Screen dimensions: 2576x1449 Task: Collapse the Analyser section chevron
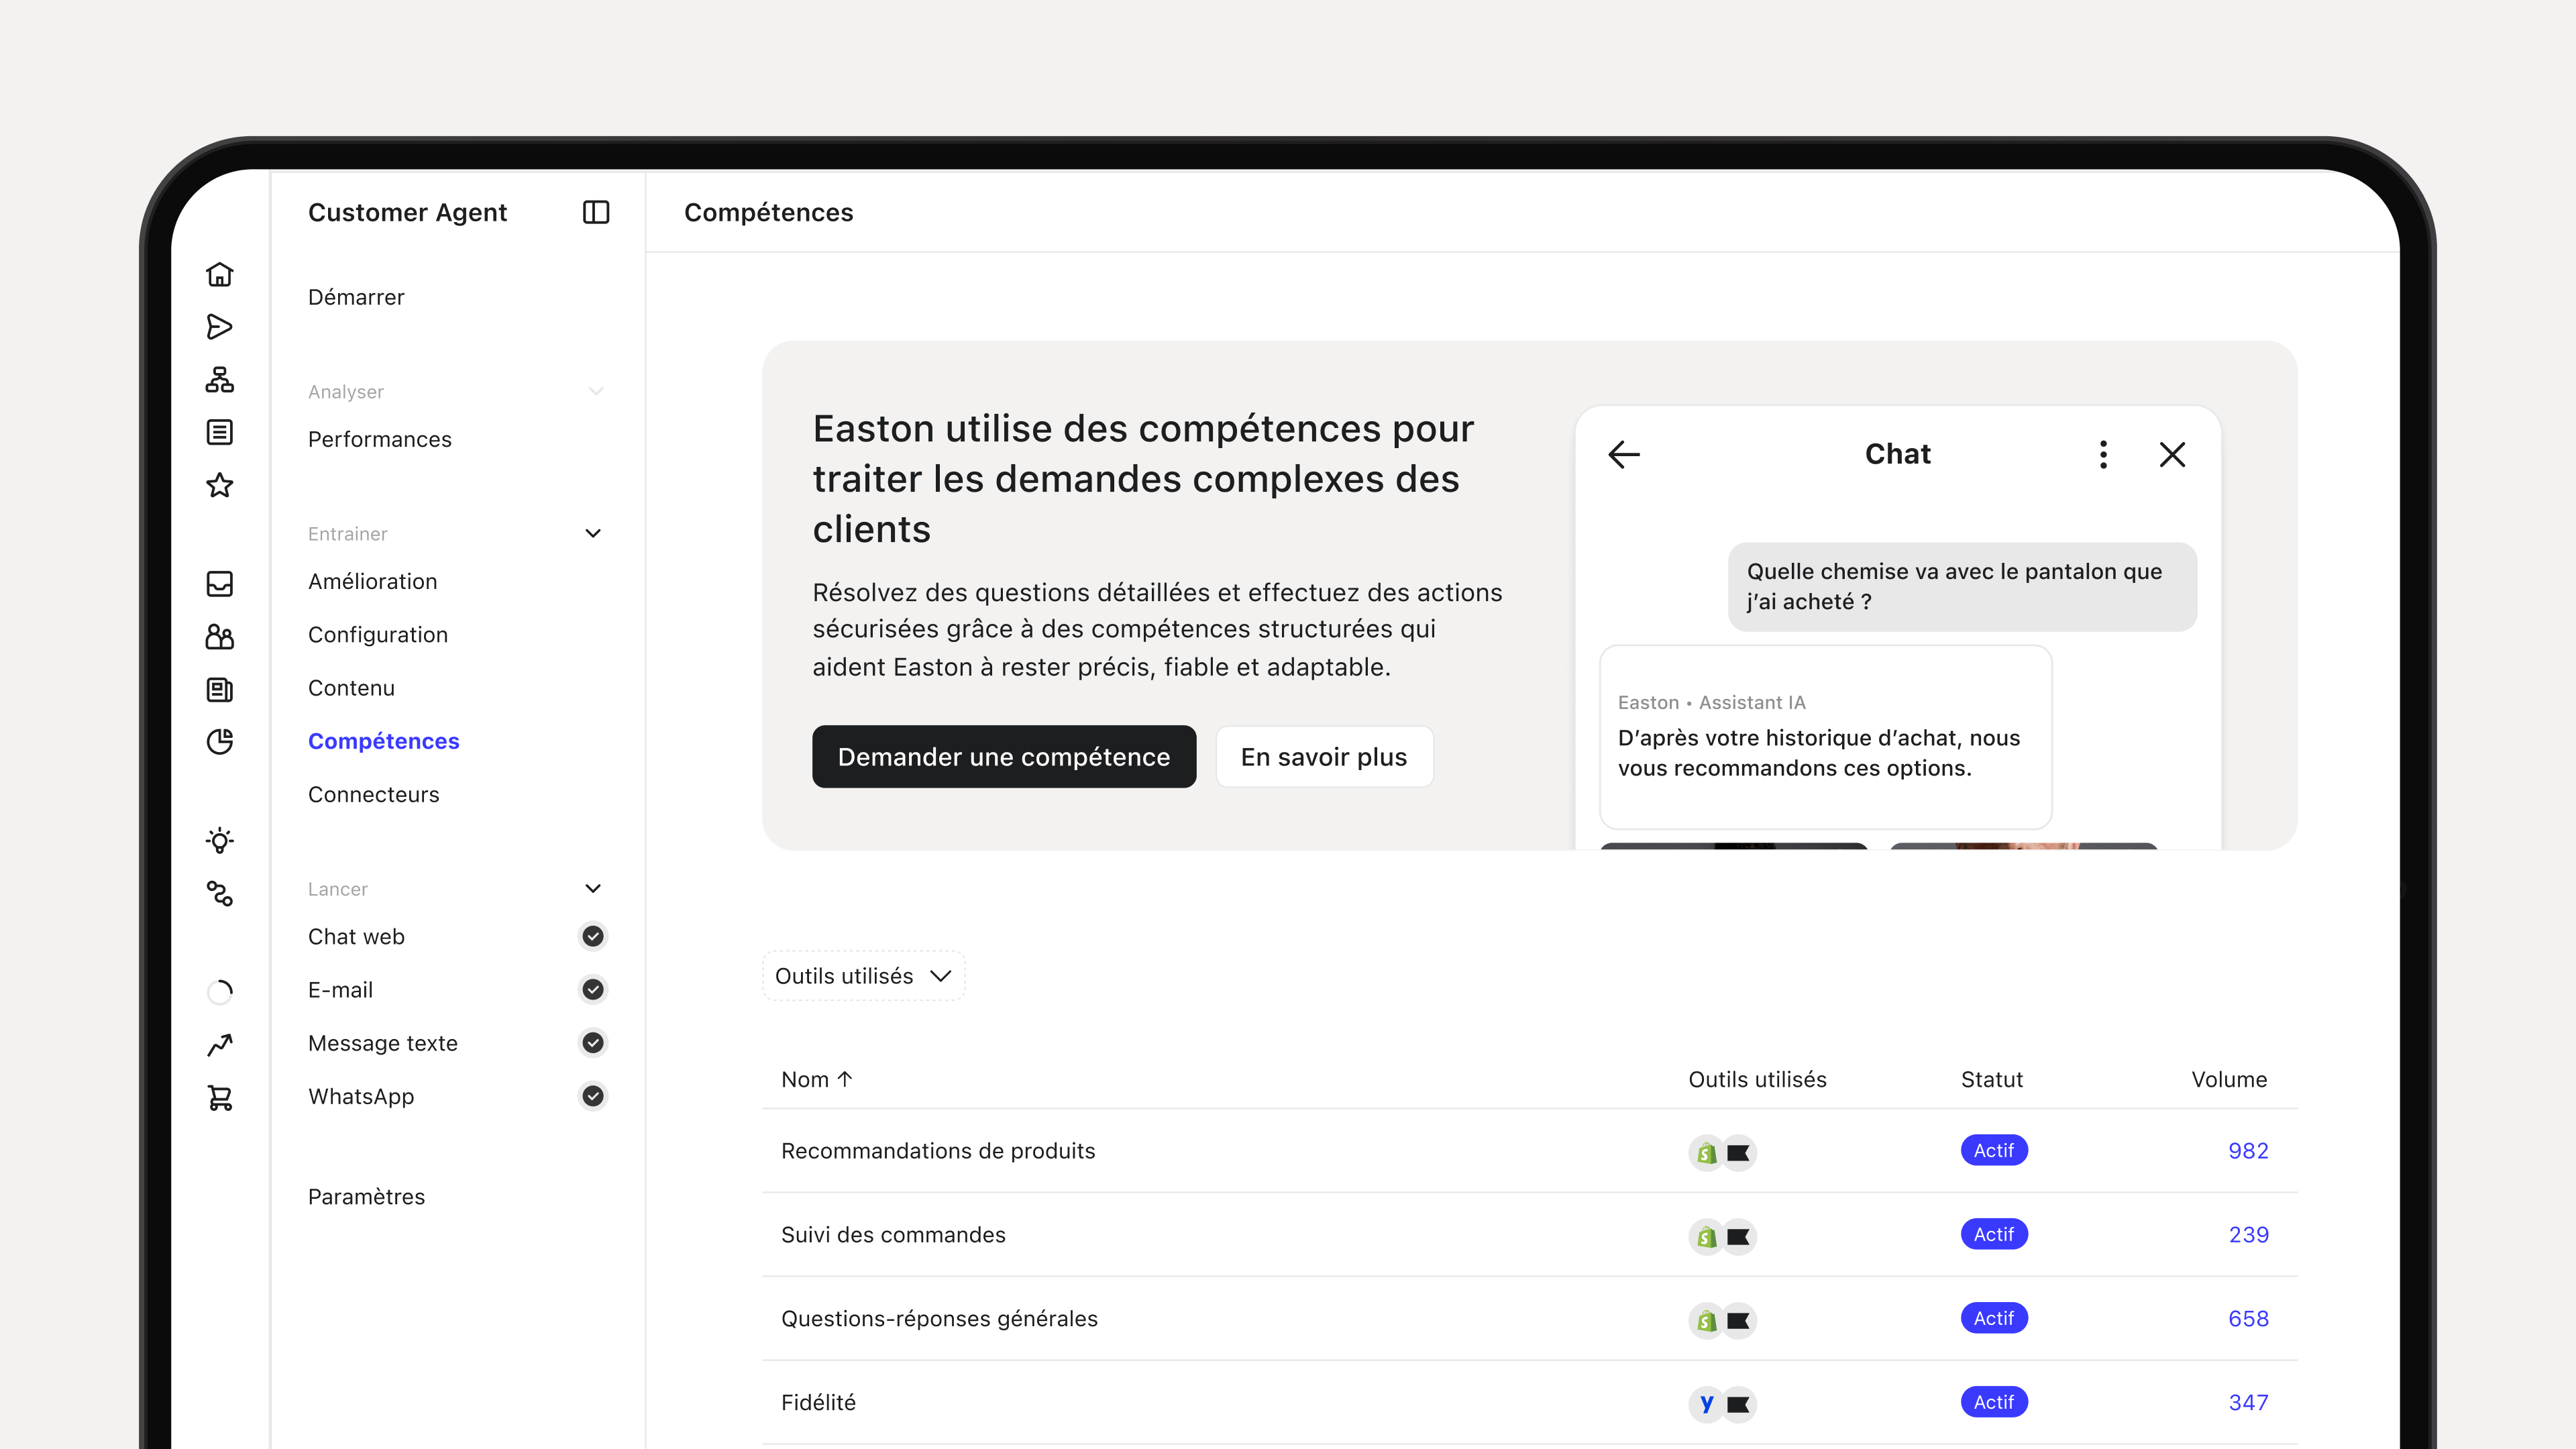click(596, 391)
